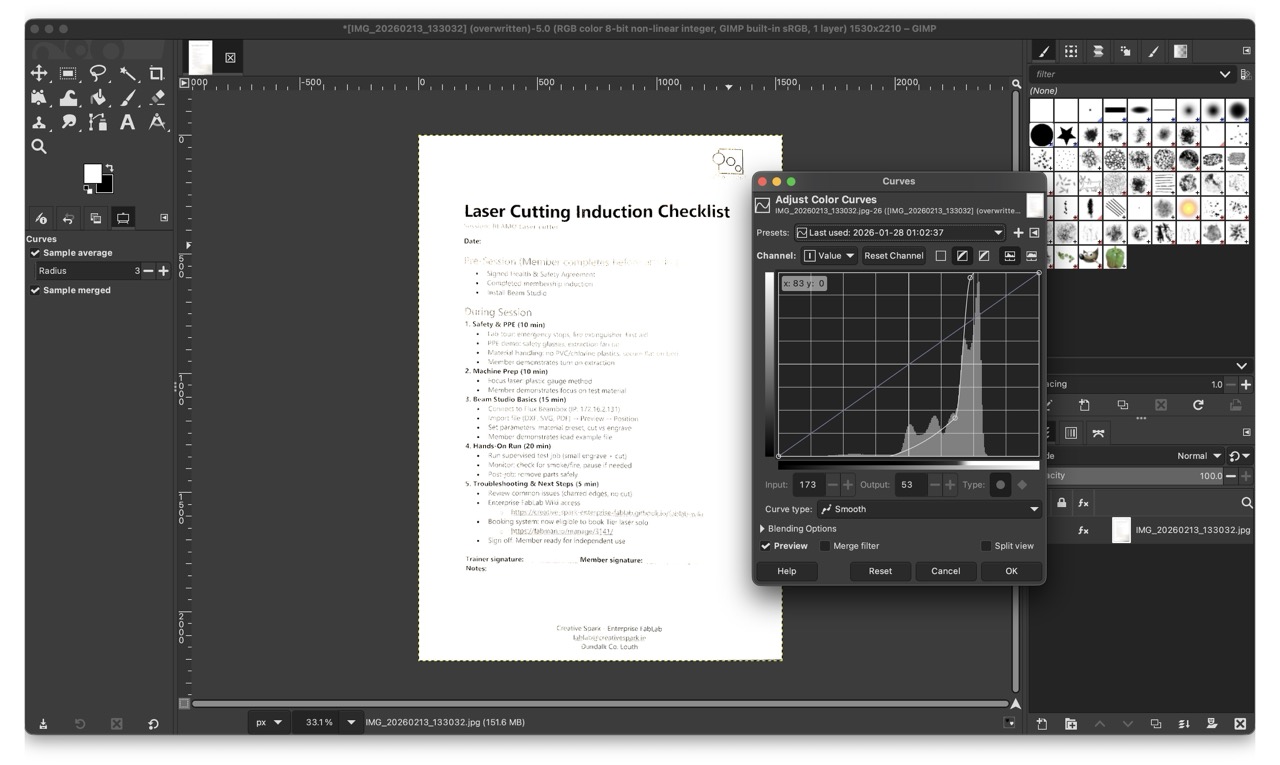This screenshot has height=765, width=1280.
Task: Click the Help button in Curves
Action: [x=787, y=571]
